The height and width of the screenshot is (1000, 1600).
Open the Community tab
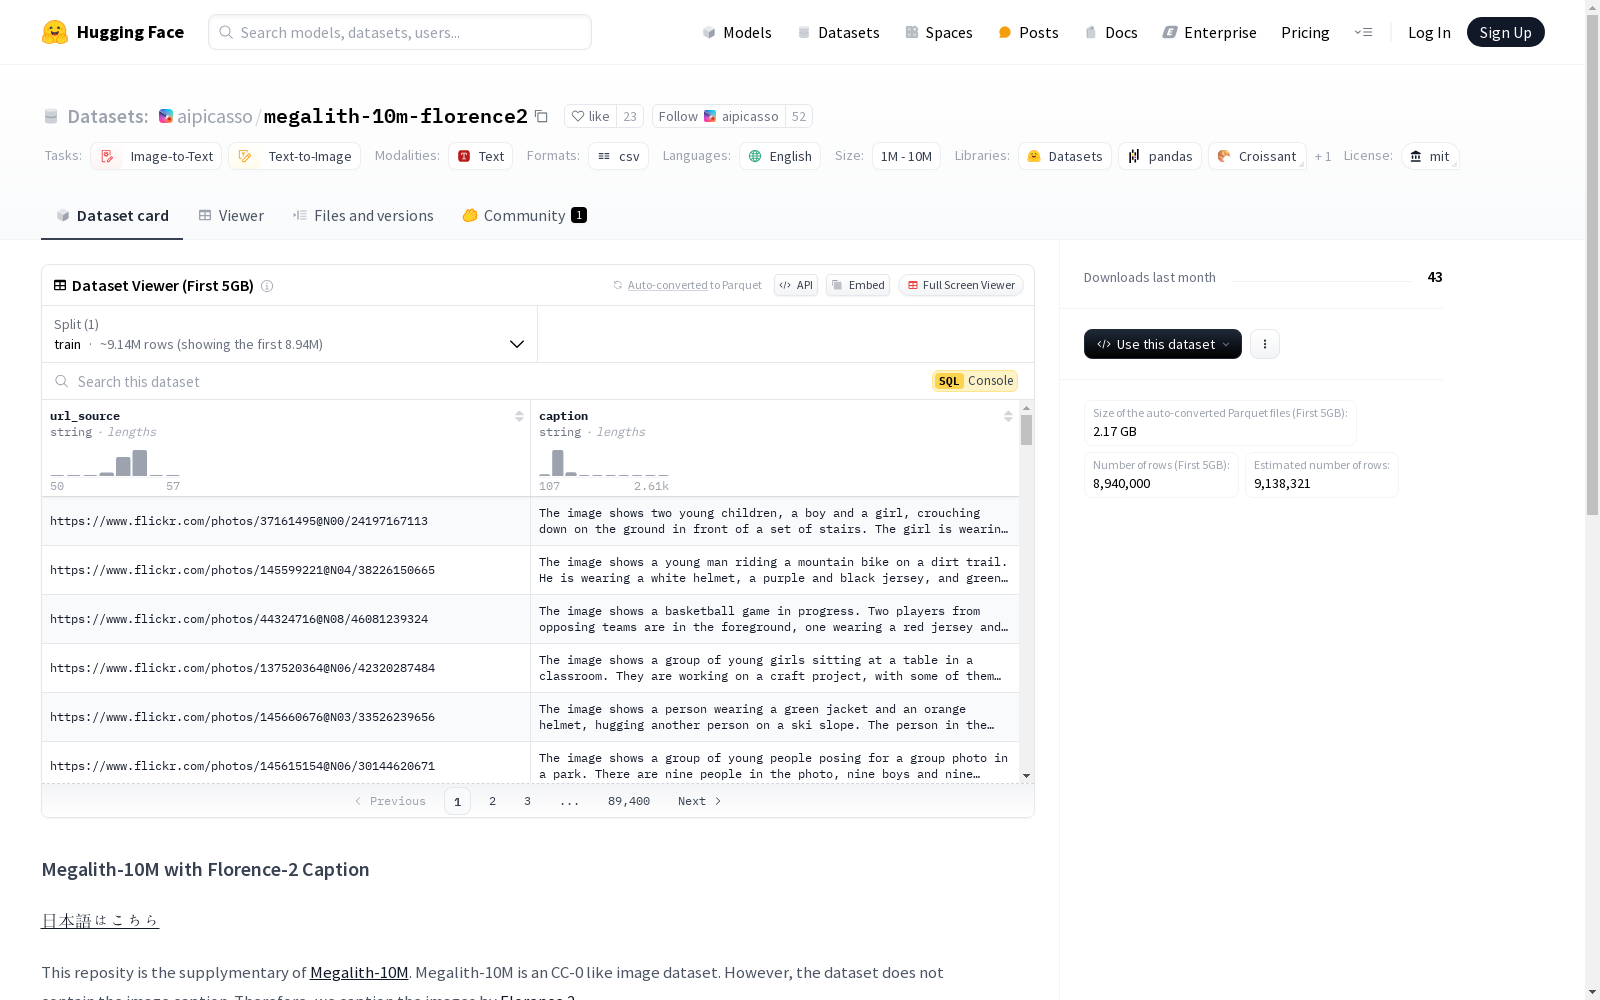pyautogui.click(x=524, y=215)
